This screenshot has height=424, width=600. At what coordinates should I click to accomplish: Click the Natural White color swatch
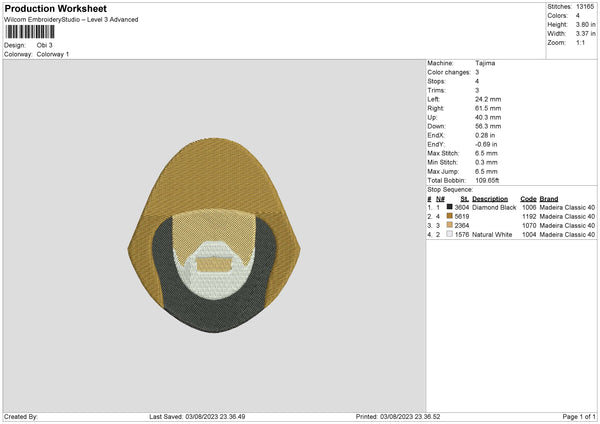(x=449, y=234)
